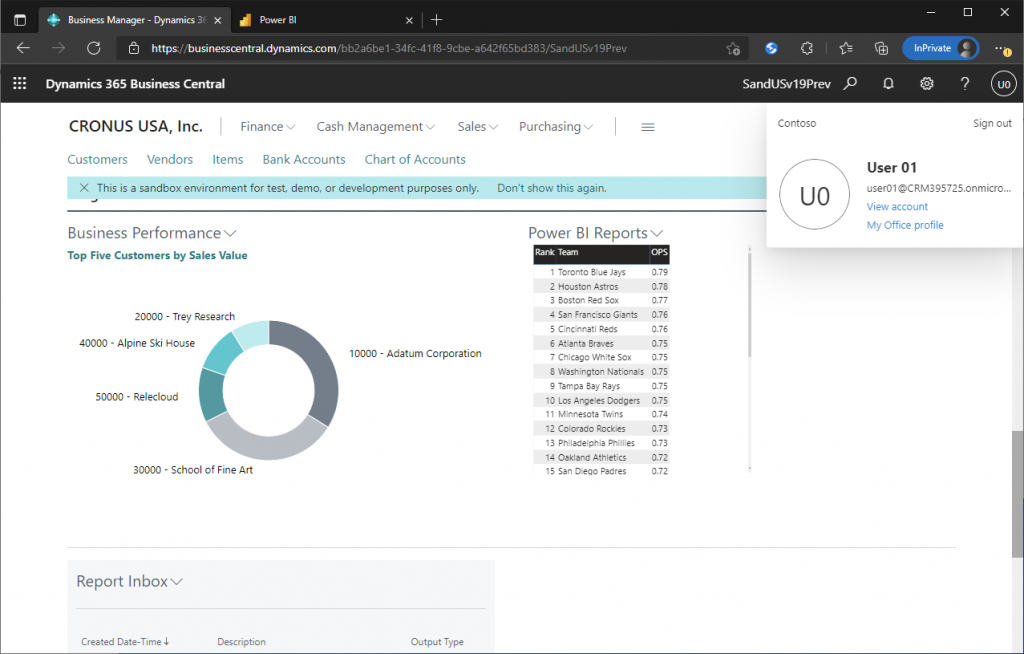The height and width of the screenshot is (654, 1024).
Task: Open the browser Favorites list icon
Action: [846, 48]
